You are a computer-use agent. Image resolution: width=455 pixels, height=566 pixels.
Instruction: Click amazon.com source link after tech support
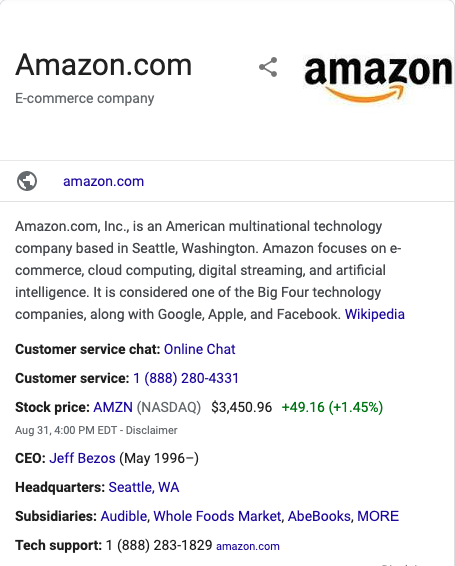[248, 546]
